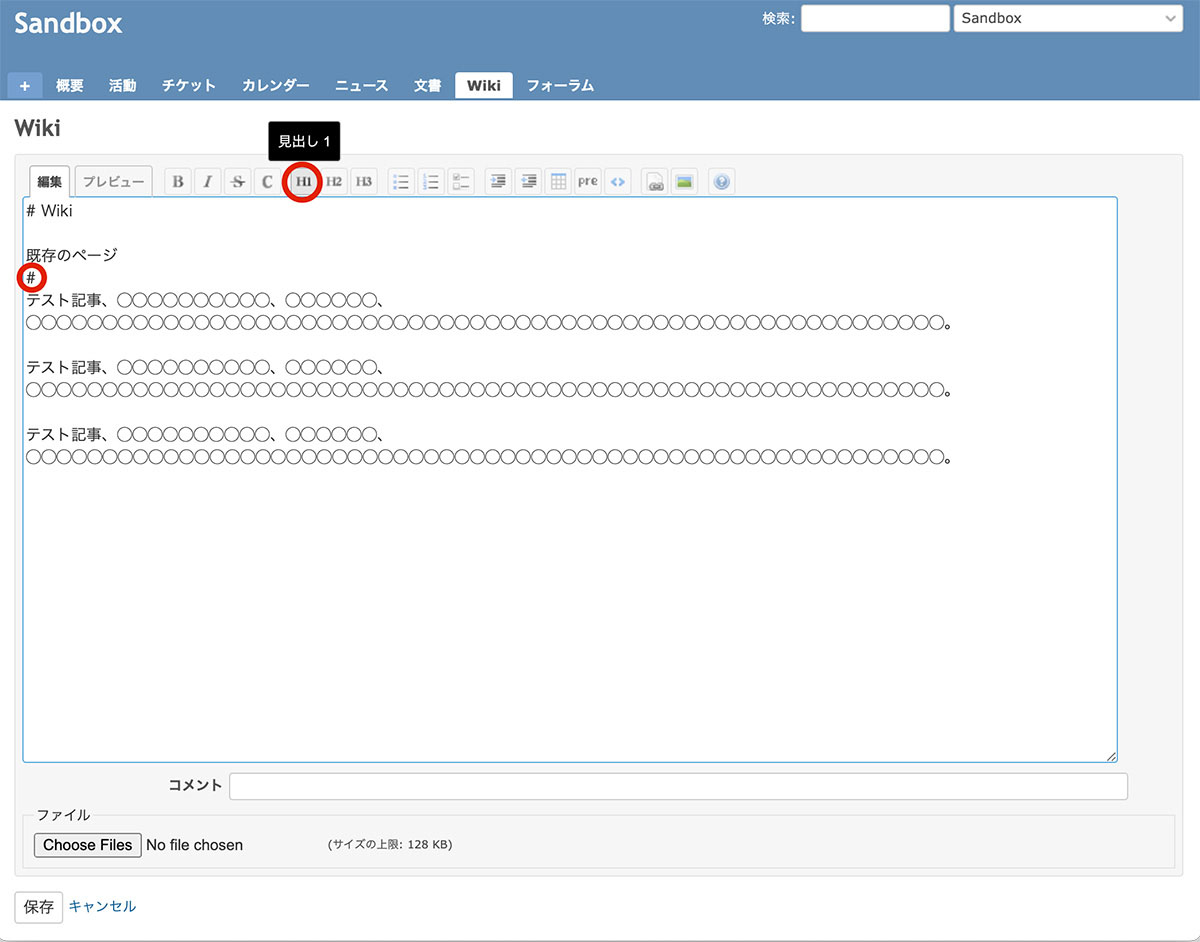Image resolution: width=1200 pixels, height=942 pixels.
Task: Insert ordered numbered list
Action: pyautogui.click(x=431, y=182)
